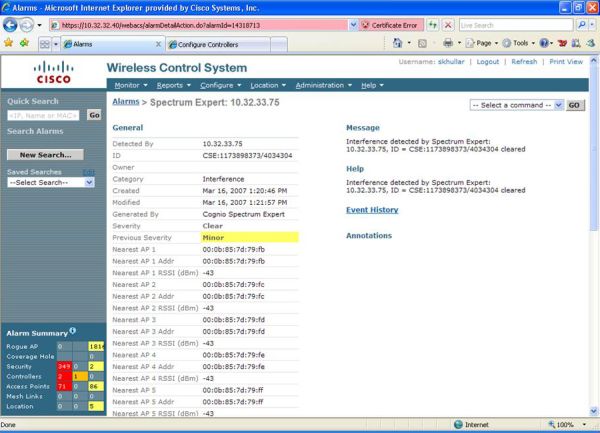This screenshot has width=600, height=433.
Task: Click the Print View link
Action: (566, 62)
